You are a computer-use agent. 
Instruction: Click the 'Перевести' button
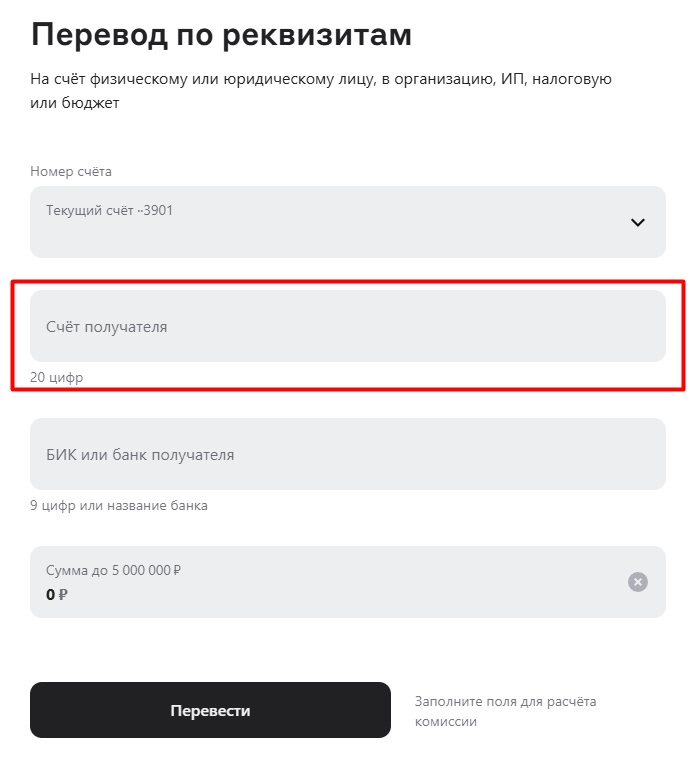pos(210,711)
